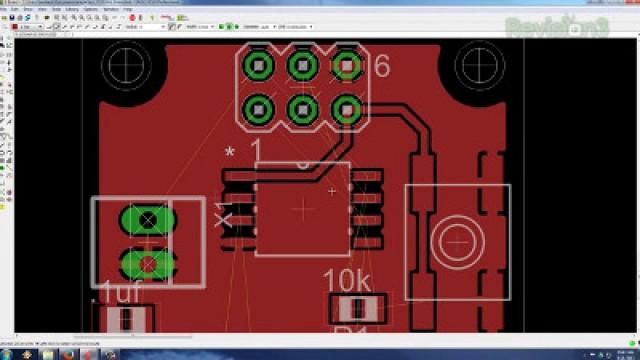Image resolution: width=640 pixels, height=360 pixels.
Task: Select the Polygon tool
Action: [9, 160]
